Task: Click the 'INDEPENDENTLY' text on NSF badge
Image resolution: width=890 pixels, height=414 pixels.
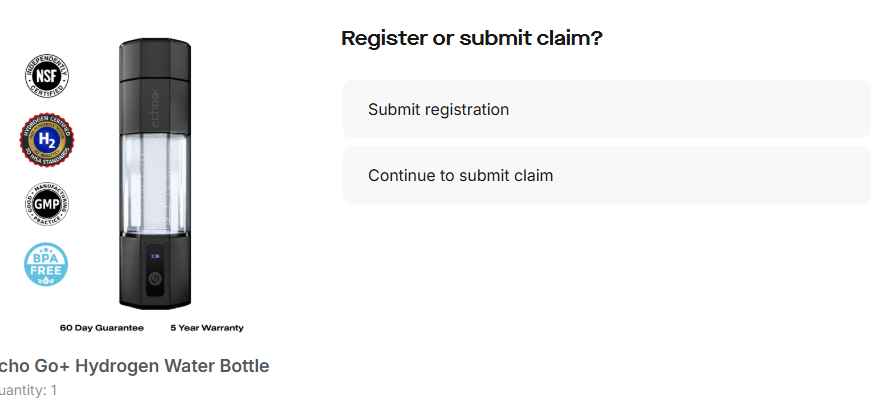Action: pyautogui.click(x=48, y=64)
